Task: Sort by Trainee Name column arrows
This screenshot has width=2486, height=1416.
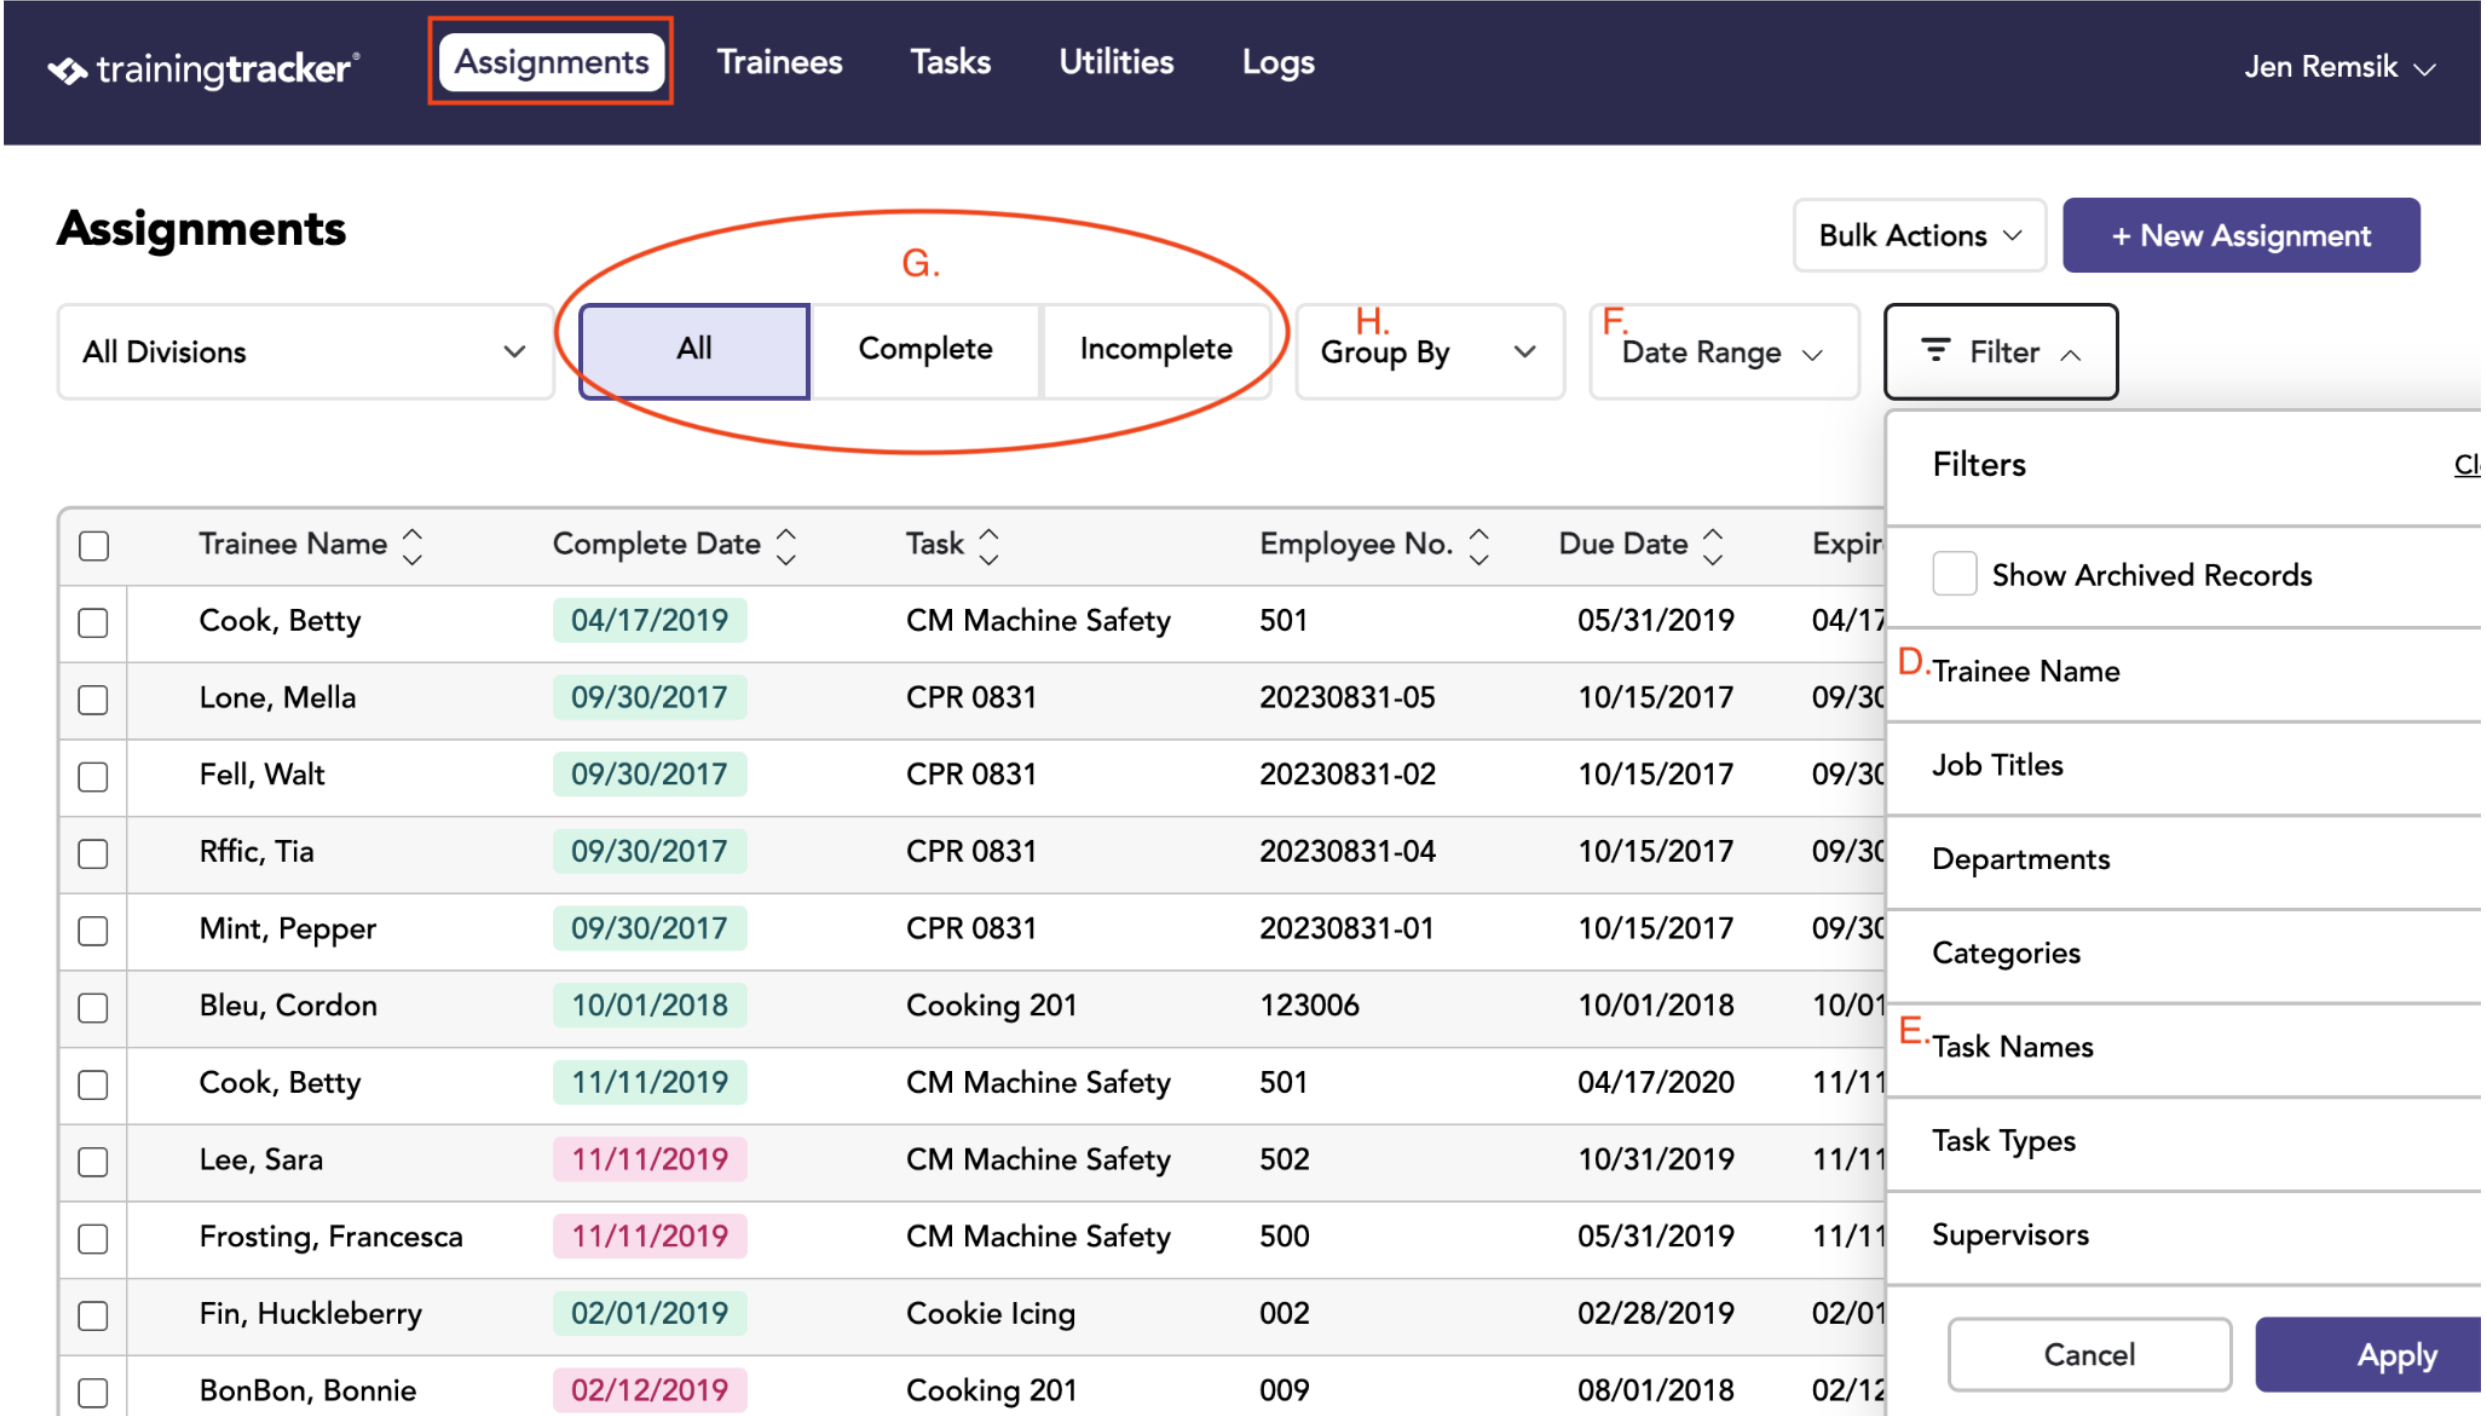Action: [412, 546]
